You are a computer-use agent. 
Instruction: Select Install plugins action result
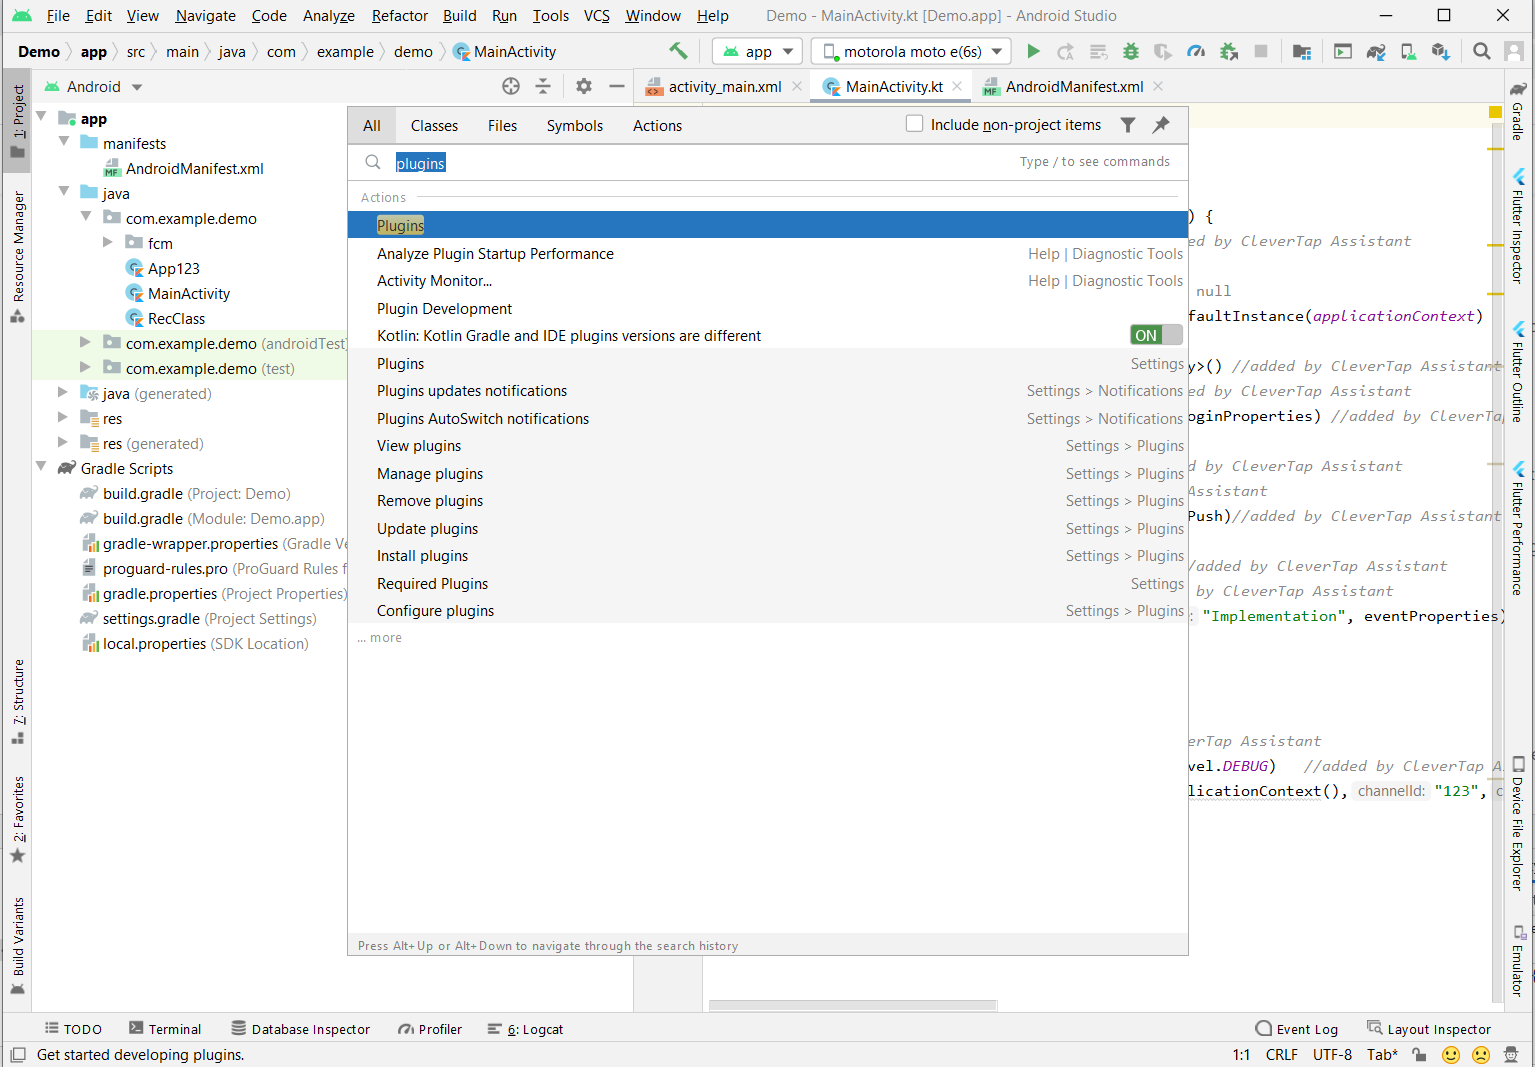pyautogui.click(x=767, y=556)
